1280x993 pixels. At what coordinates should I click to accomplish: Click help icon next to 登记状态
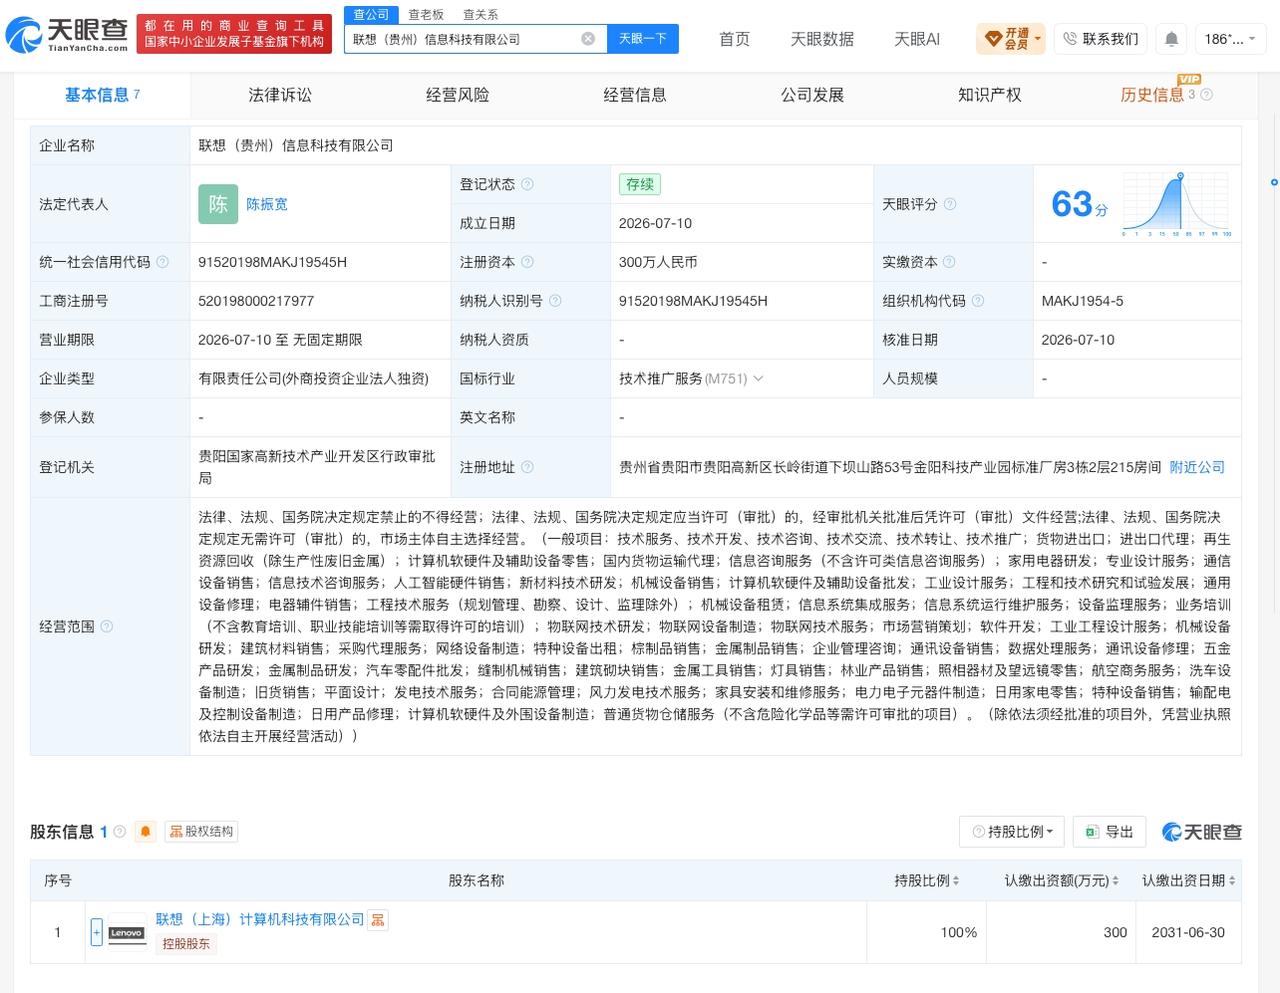pyautogui.click(x=527, y=184)
